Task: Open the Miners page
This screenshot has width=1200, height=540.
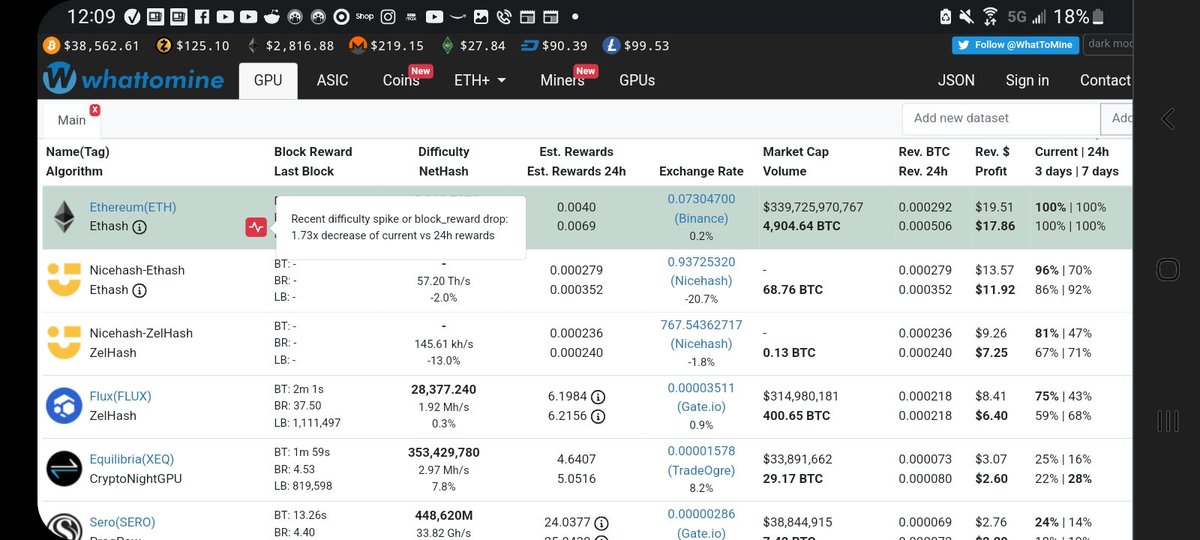Action: (563, 80)
